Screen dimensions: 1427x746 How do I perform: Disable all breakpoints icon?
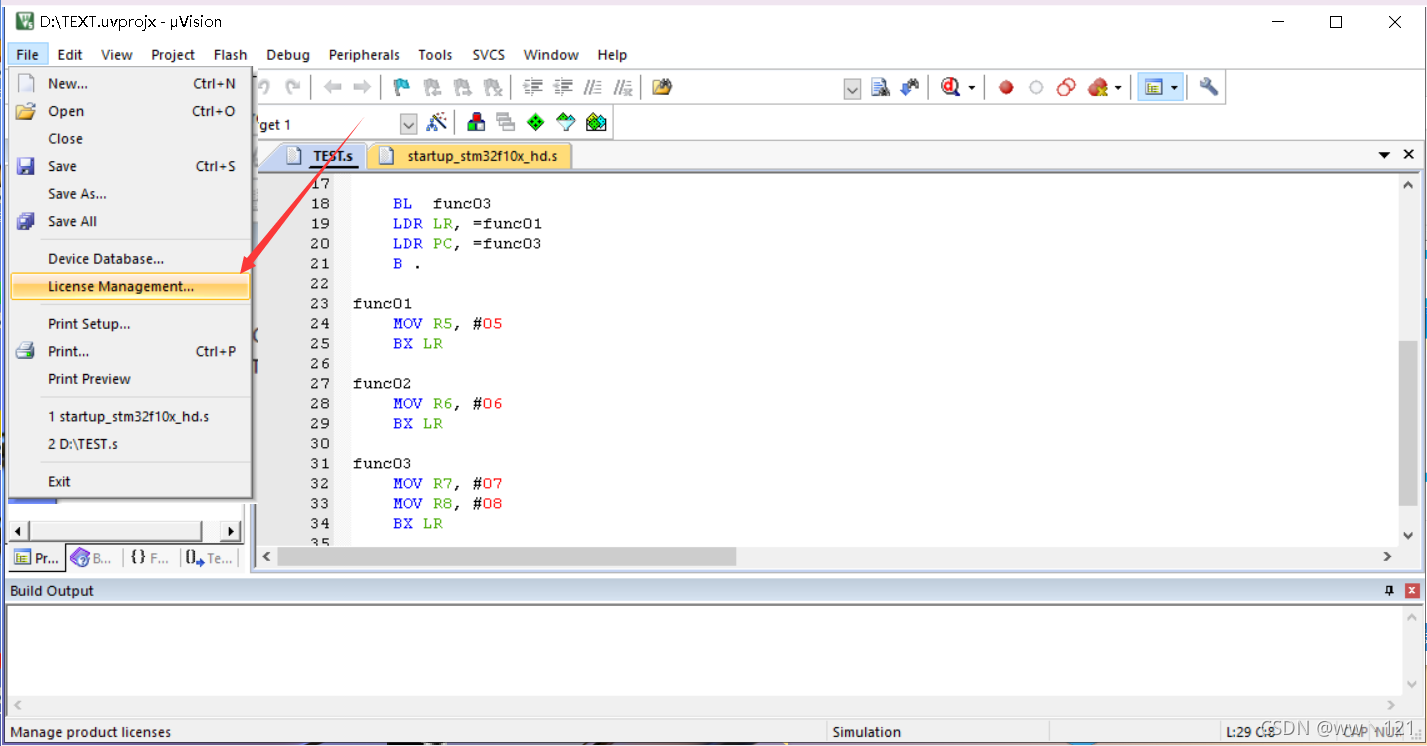pyautogui.click(x=1066, y=88)
